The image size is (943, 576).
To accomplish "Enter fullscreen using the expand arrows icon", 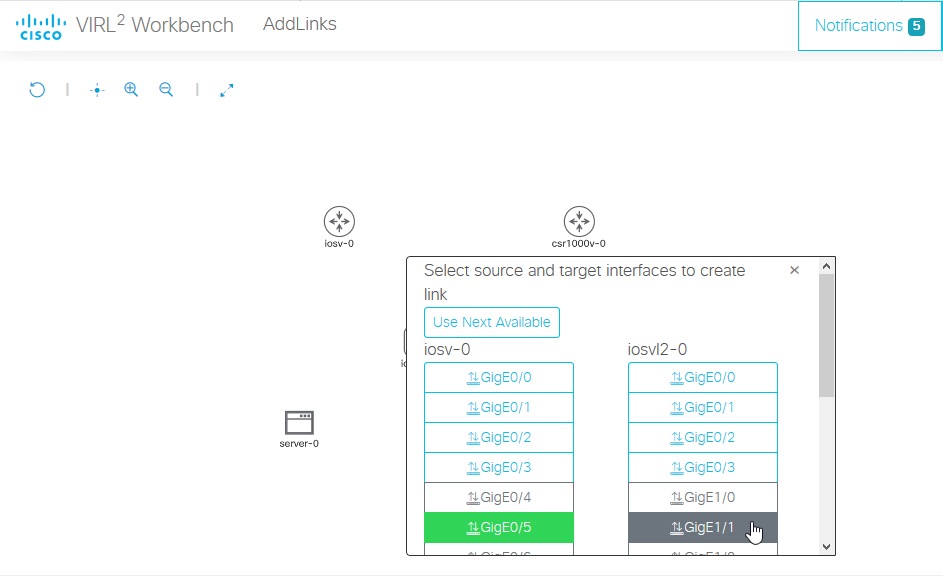I will (226, 89).
